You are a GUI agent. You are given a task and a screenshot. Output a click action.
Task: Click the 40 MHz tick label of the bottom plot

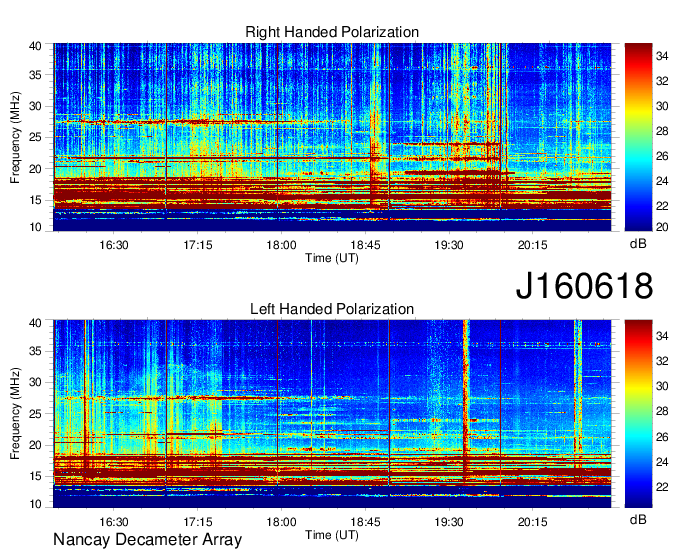point(35,323)
